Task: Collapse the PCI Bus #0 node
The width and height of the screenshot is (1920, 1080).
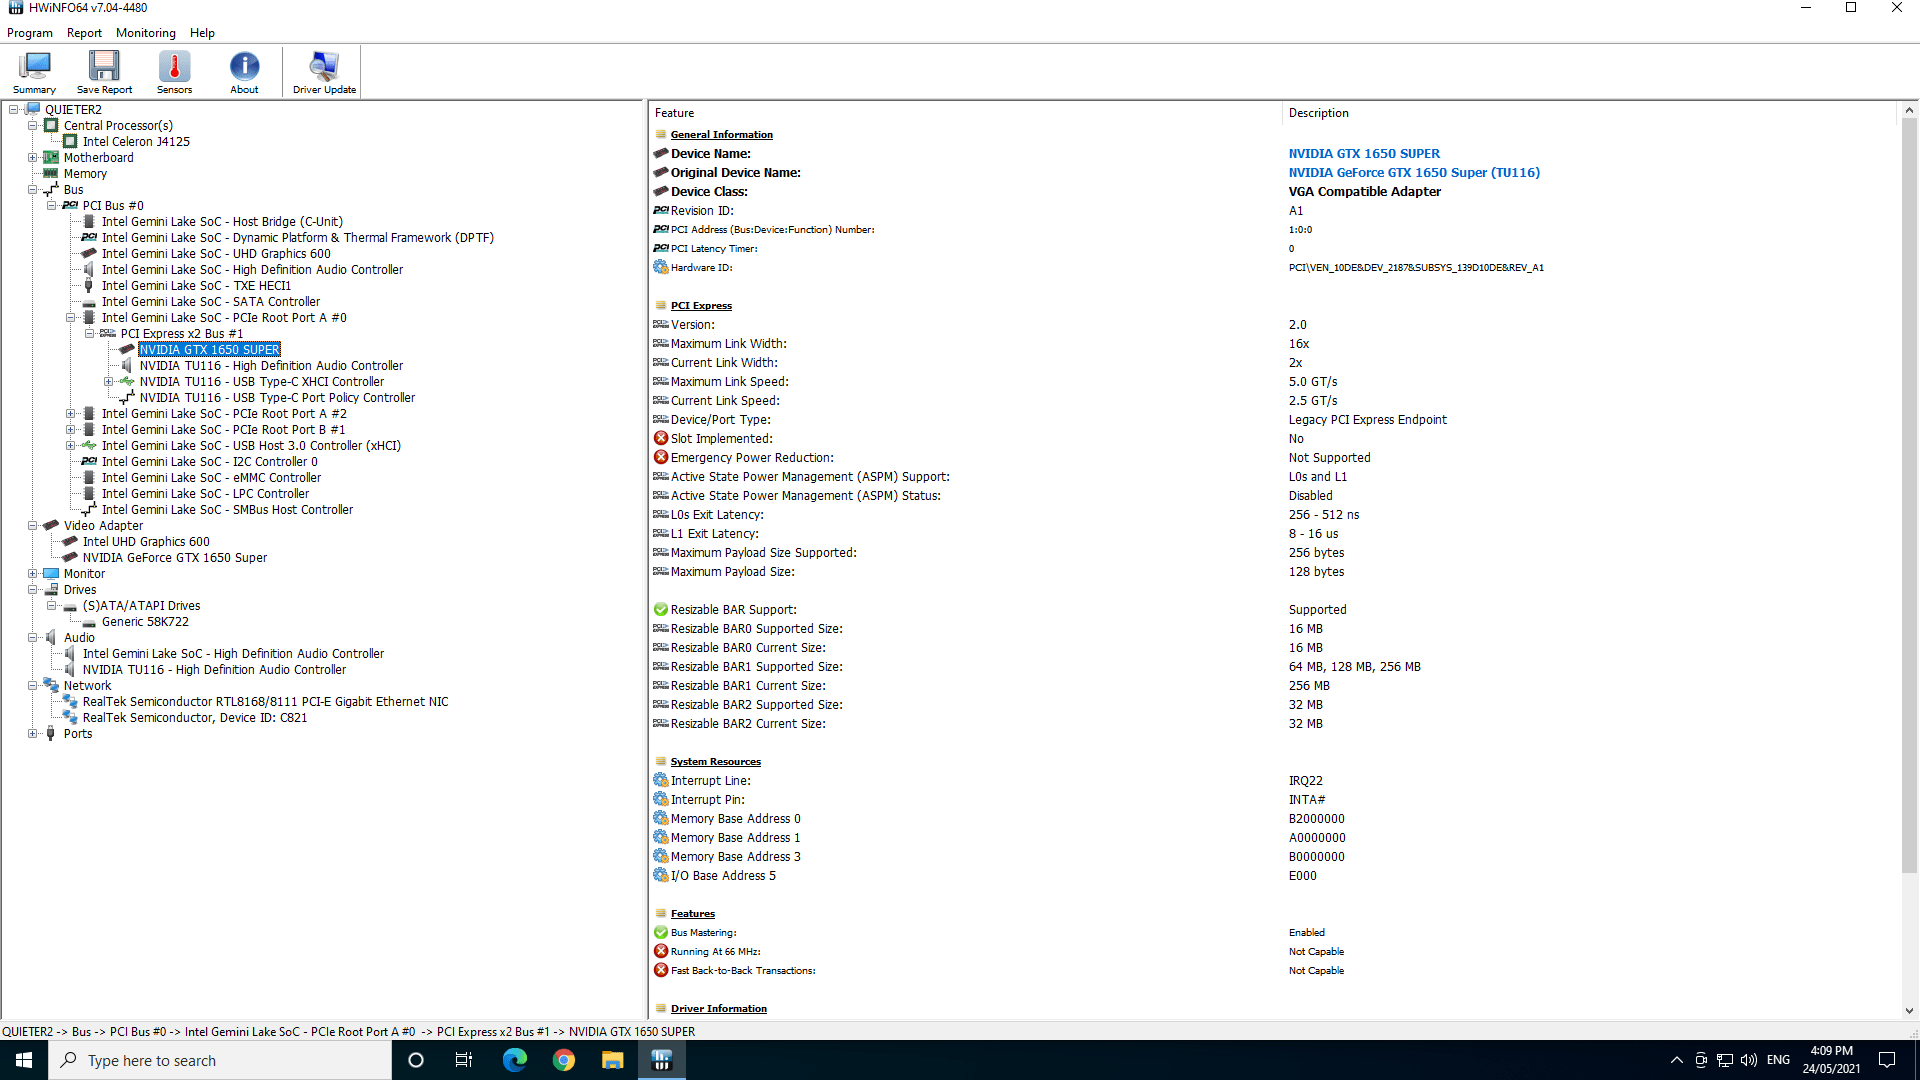Action: [52, 206]
